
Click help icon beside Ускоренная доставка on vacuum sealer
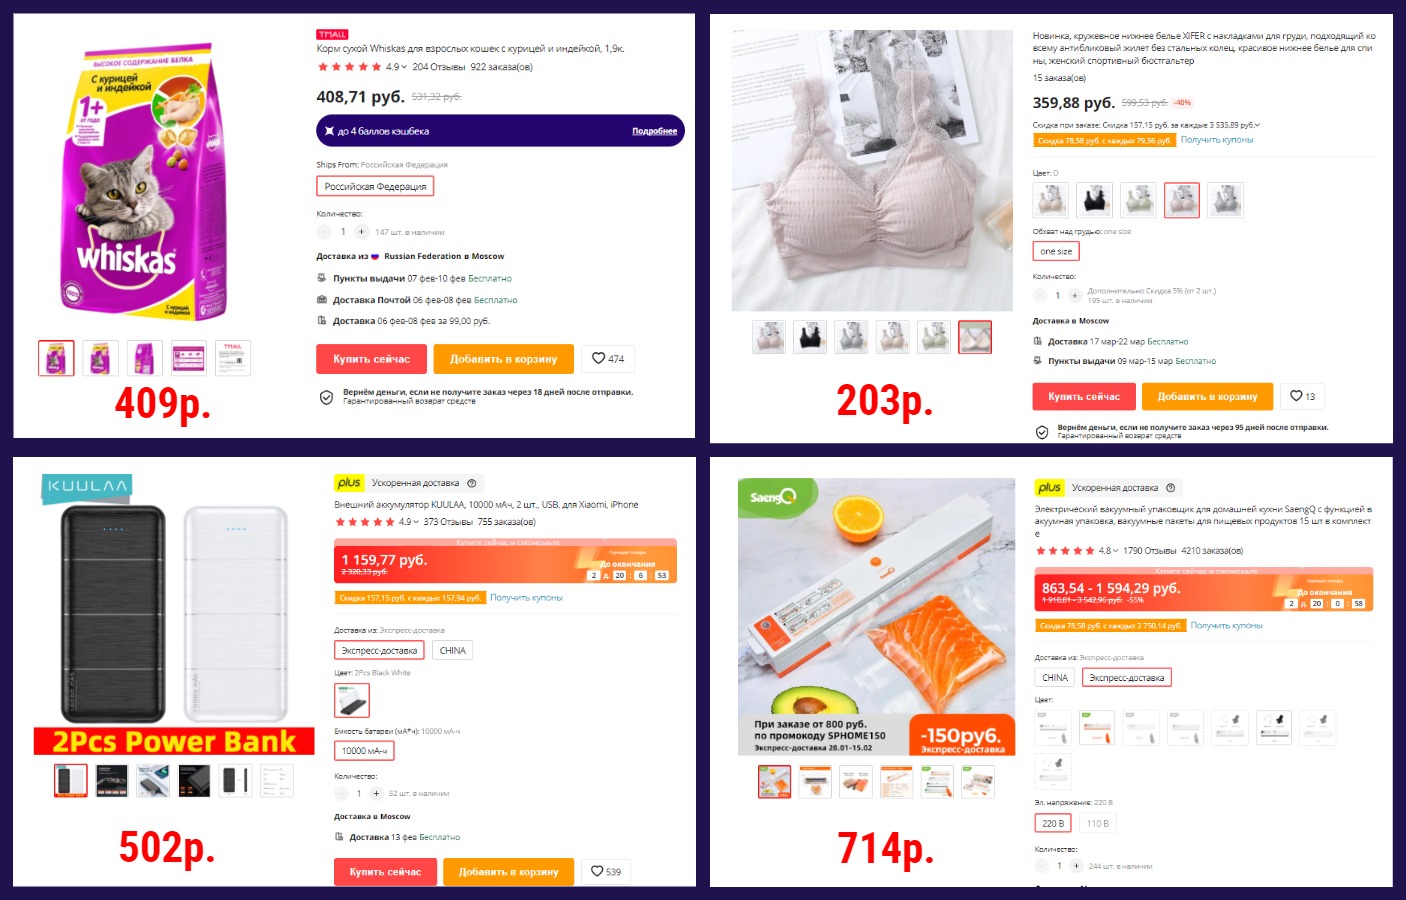click(x=1170, y=488)
